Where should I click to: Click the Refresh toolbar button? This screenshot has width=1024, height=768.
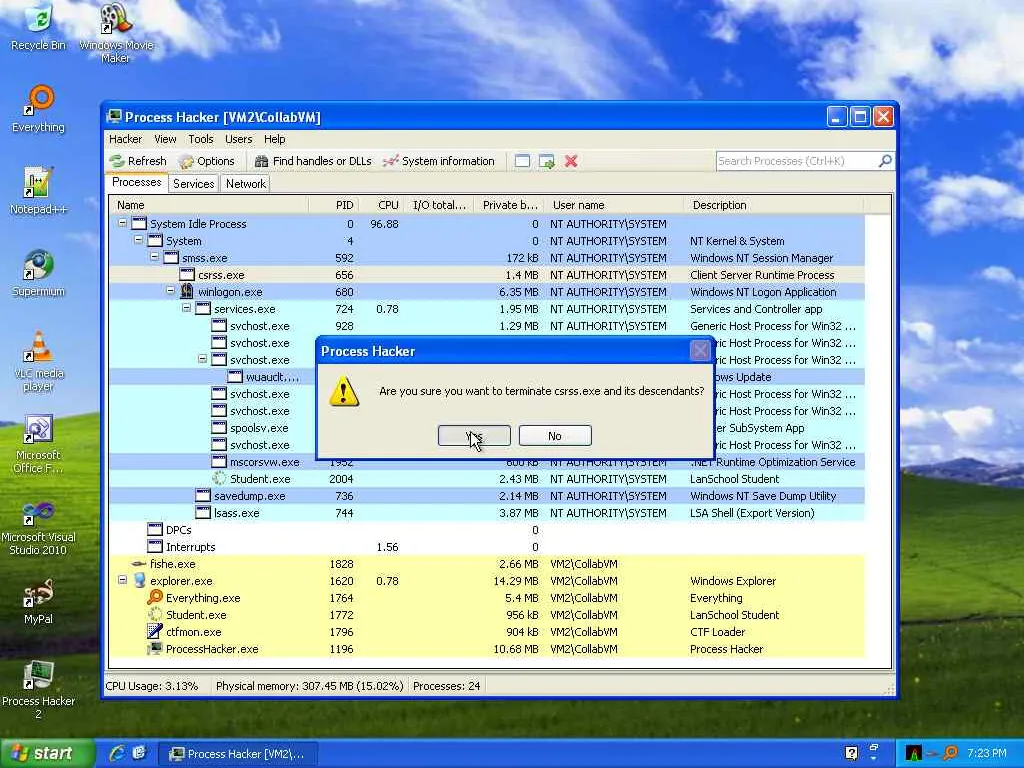(138, 161)
